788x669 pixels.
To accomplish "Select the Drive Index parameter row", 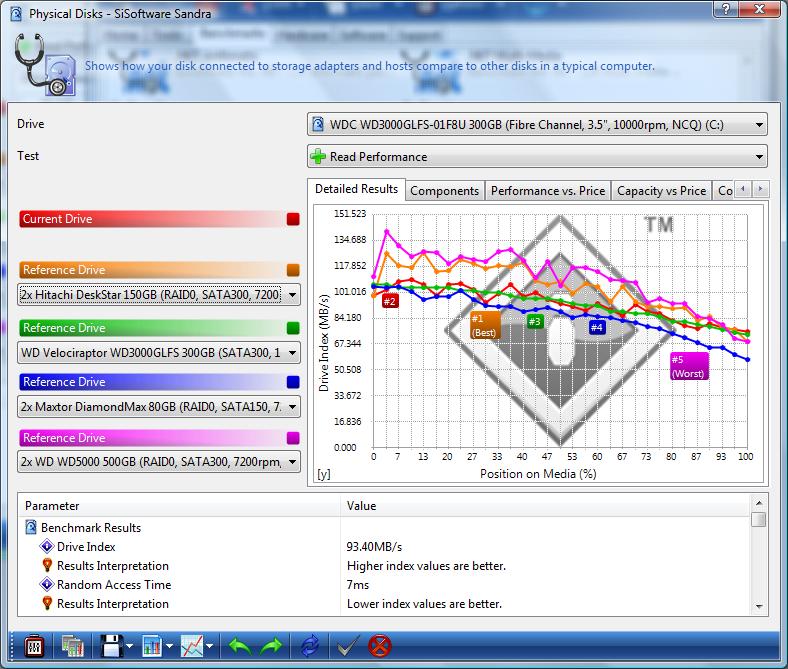I will click(86, 547).
